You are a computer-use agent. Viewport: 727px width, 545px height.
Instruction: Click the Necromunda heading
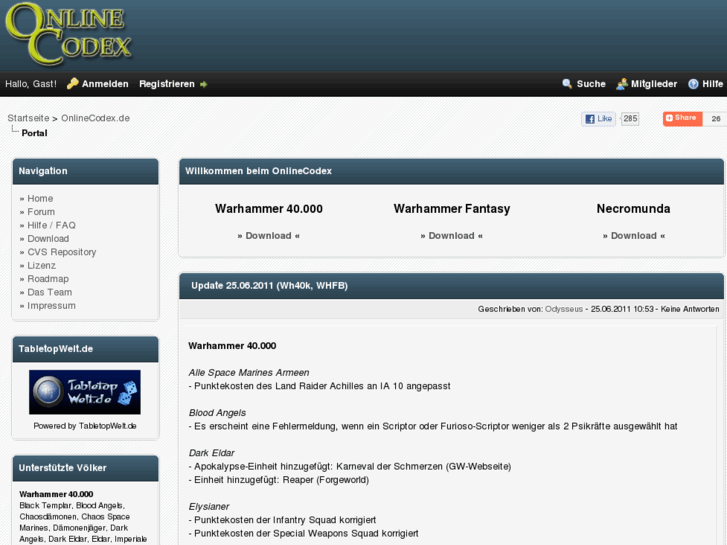(x=633, y=209)
